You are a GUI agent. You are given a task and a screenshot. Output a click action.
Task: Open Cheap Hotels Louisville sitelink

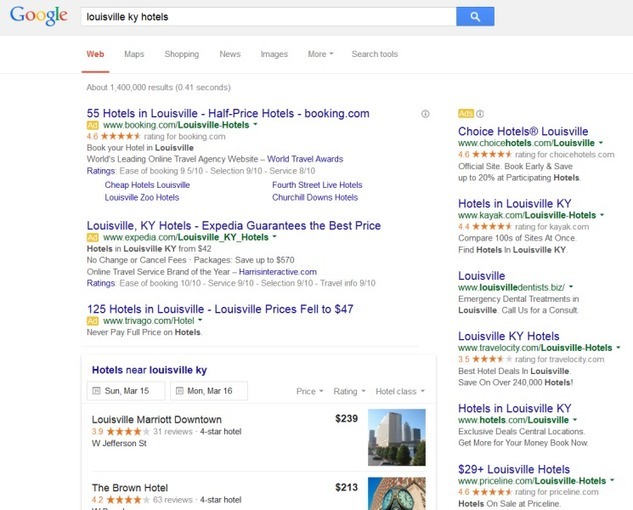147,185
